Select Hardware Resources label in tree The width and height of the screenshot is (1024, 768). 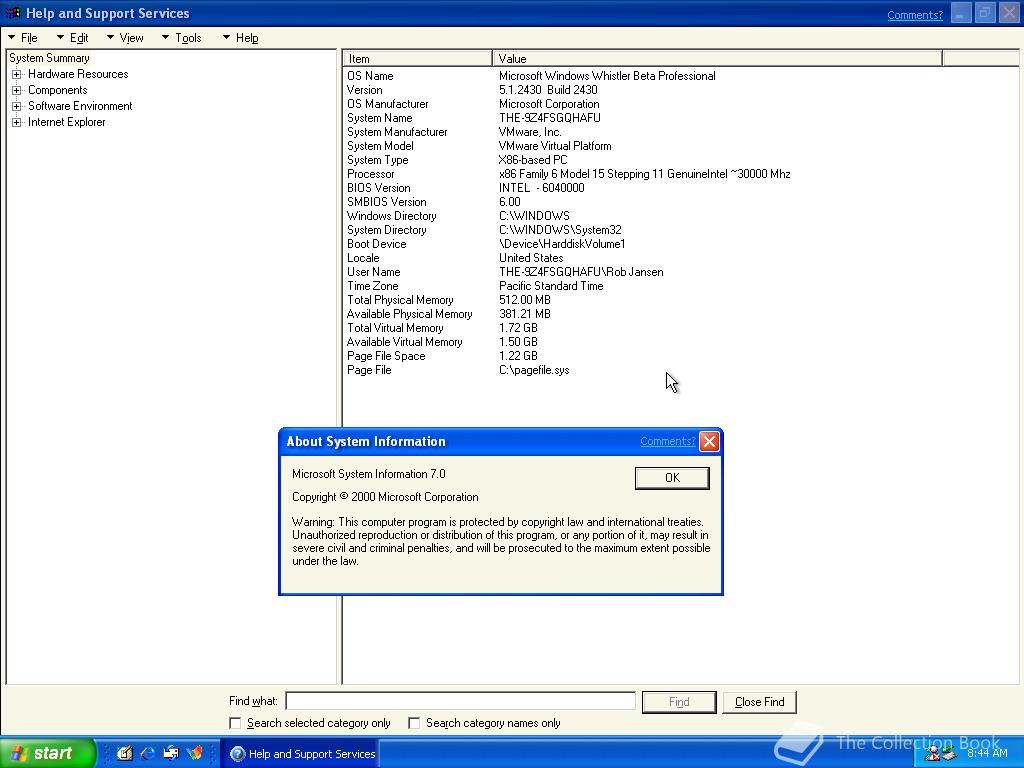78,74
